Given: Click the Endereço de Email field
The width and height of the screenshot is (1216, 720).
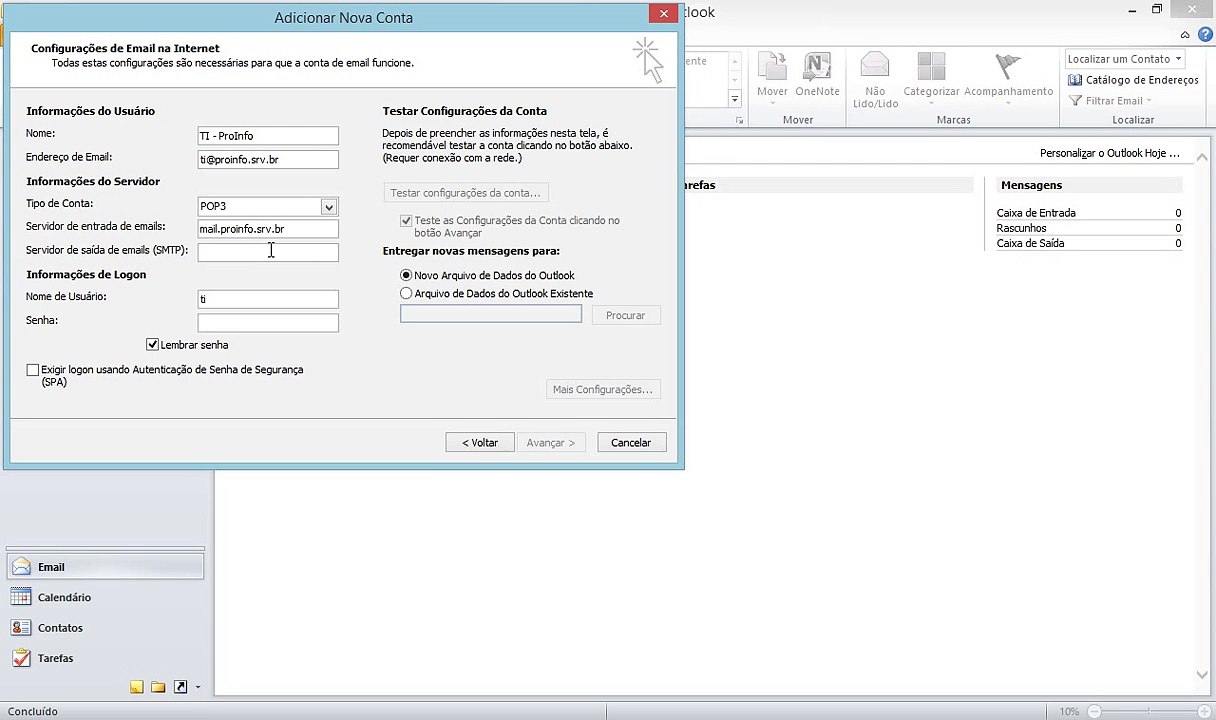Looking at the screenshot, I should point(268,160).
